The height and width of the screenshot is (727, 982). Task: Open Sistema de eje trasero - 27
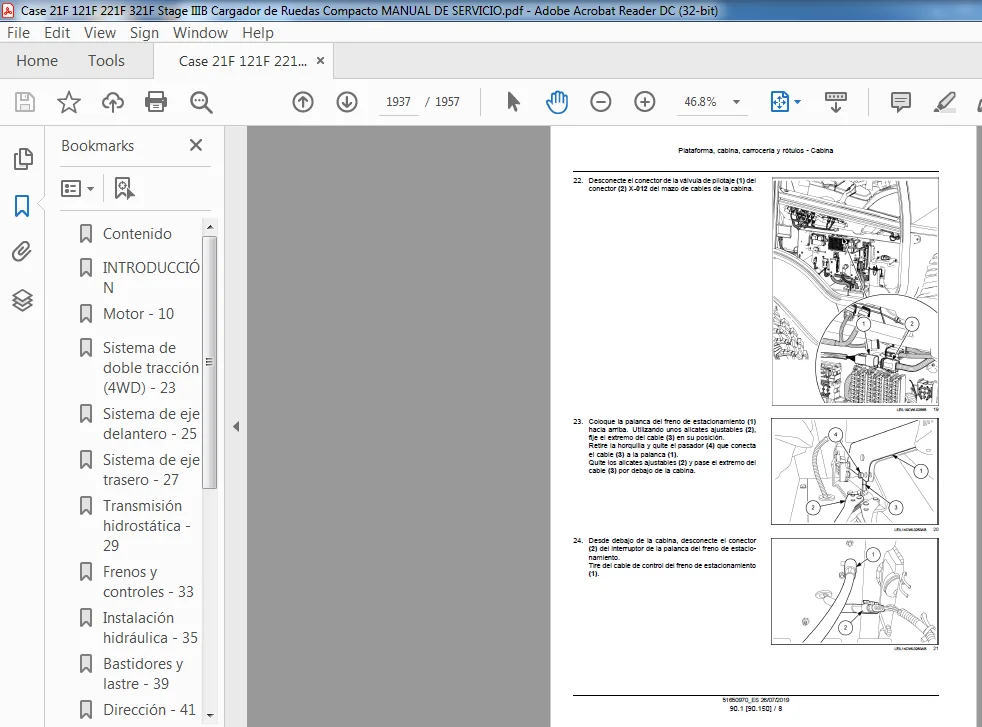coord(151,470)
